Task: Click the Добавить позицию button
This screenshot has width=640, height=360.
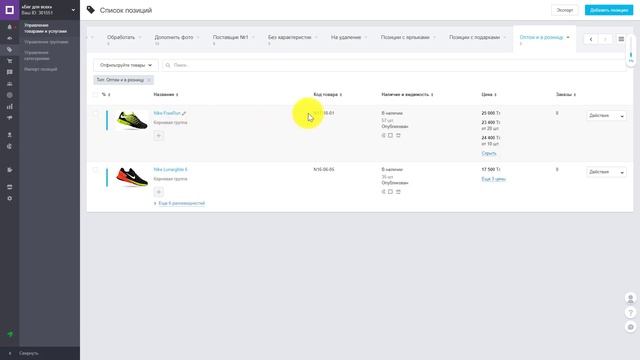Action: [609, 10]
